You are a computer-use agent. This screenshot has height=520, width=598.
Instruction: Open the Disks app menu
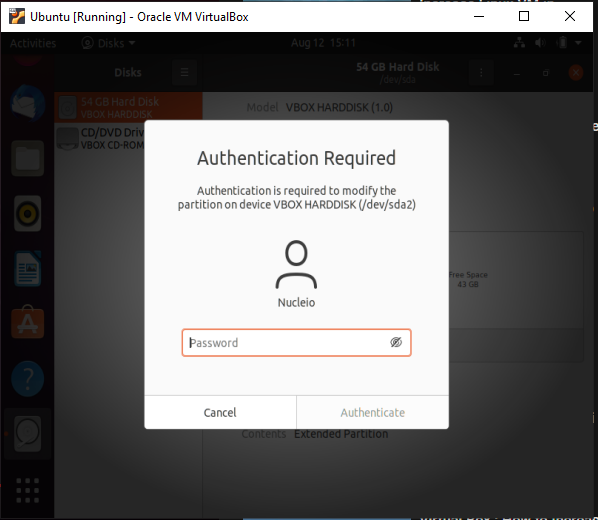click(108, 43)
